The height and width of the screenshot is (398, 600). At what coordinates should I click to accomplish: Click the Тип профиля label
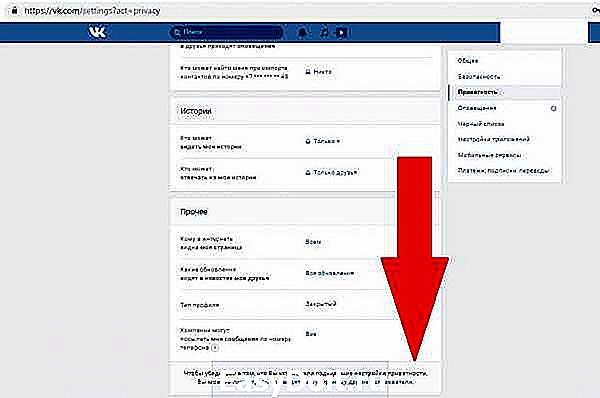pos(200,305)
